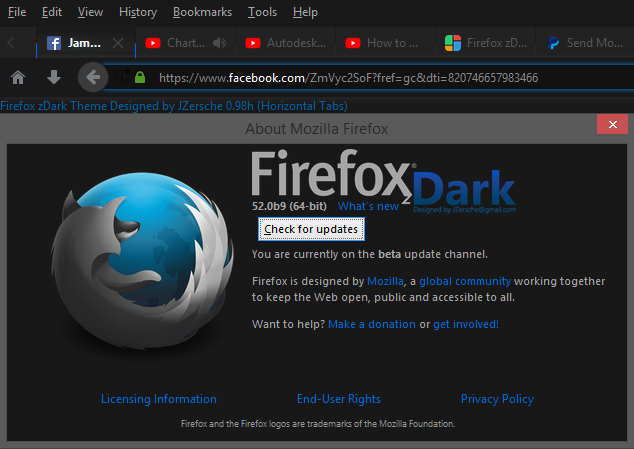Open the Help menu
The height and width of the screenshot is (449, 634).
coord(305,12)
